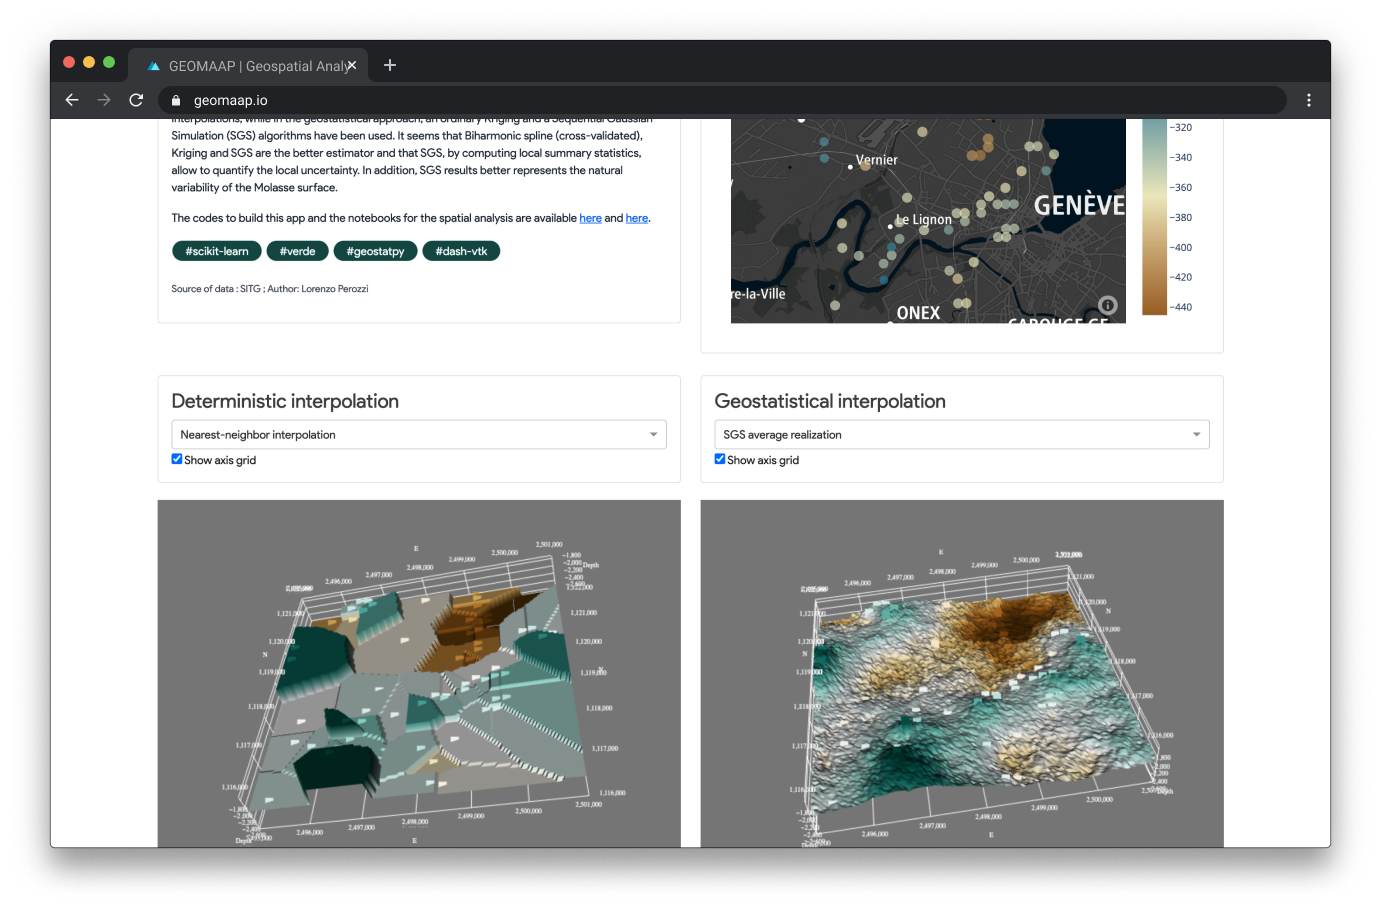
Task: Click the #scikit-learn tag
Action: (x=216, y=251)
